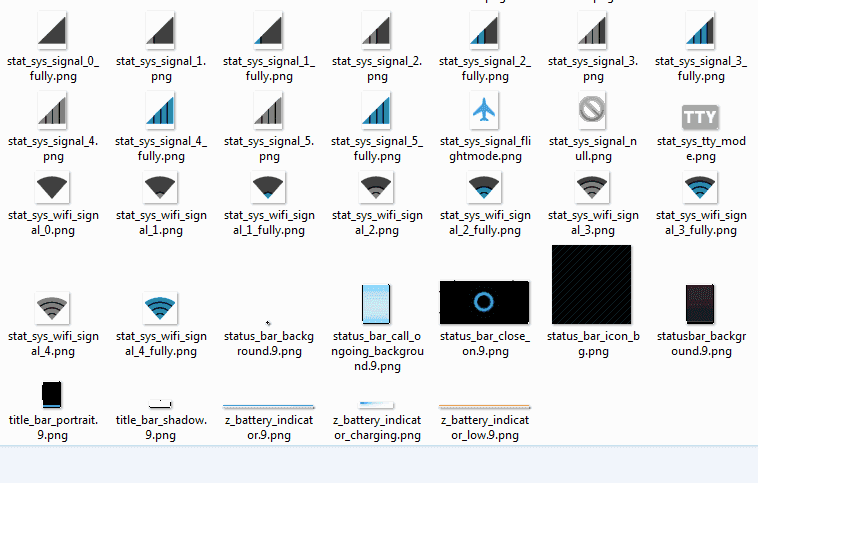
Task: Click the label "stat_sys_signal_3.png"
Action: tap(593, 69)
